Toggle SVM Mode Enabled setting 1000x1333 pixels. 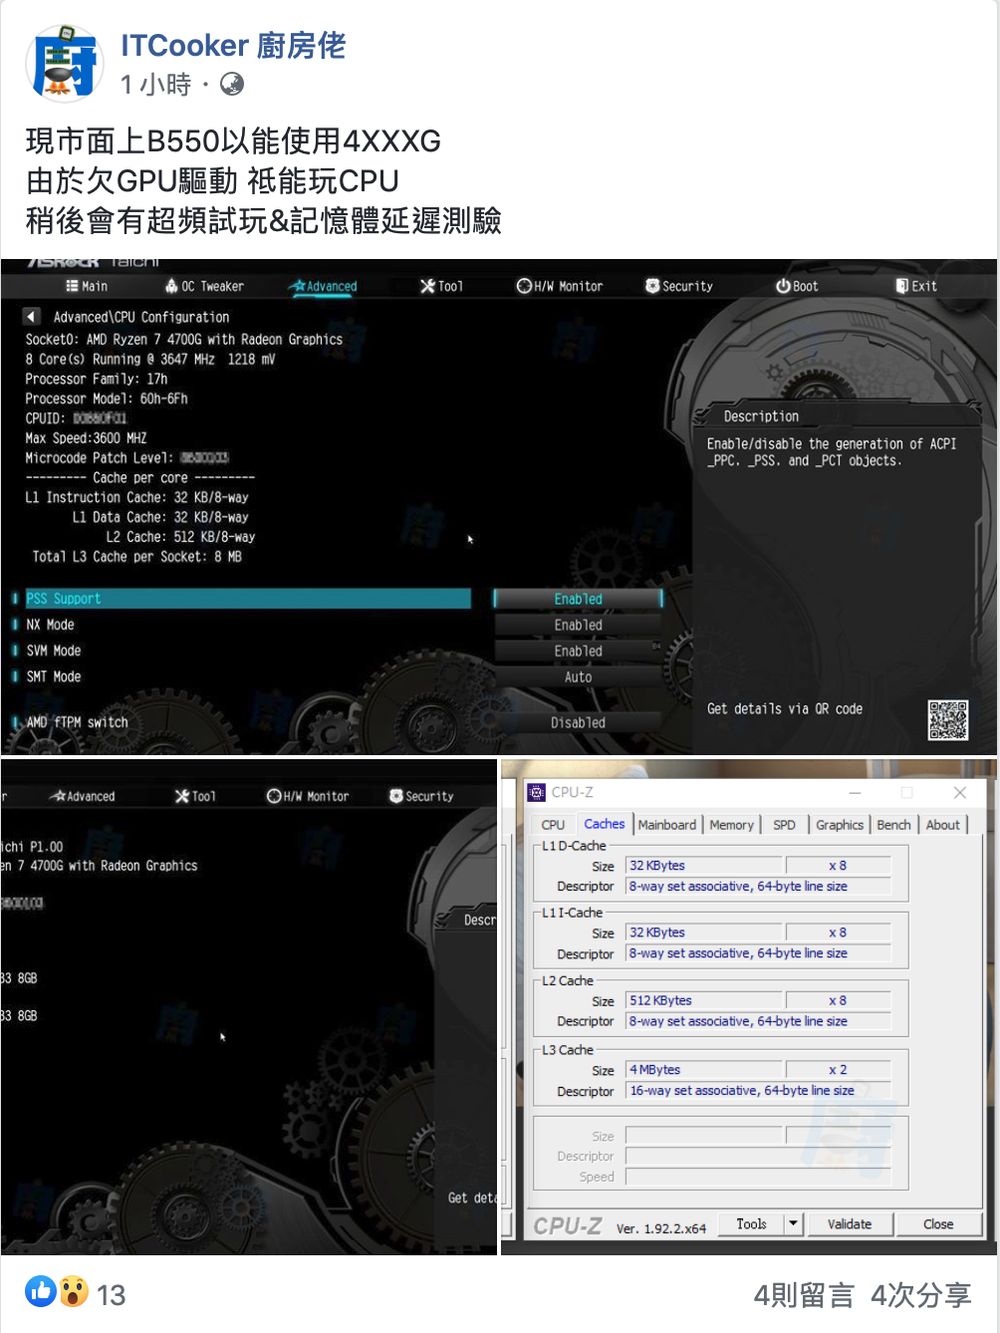coord(578,651)
